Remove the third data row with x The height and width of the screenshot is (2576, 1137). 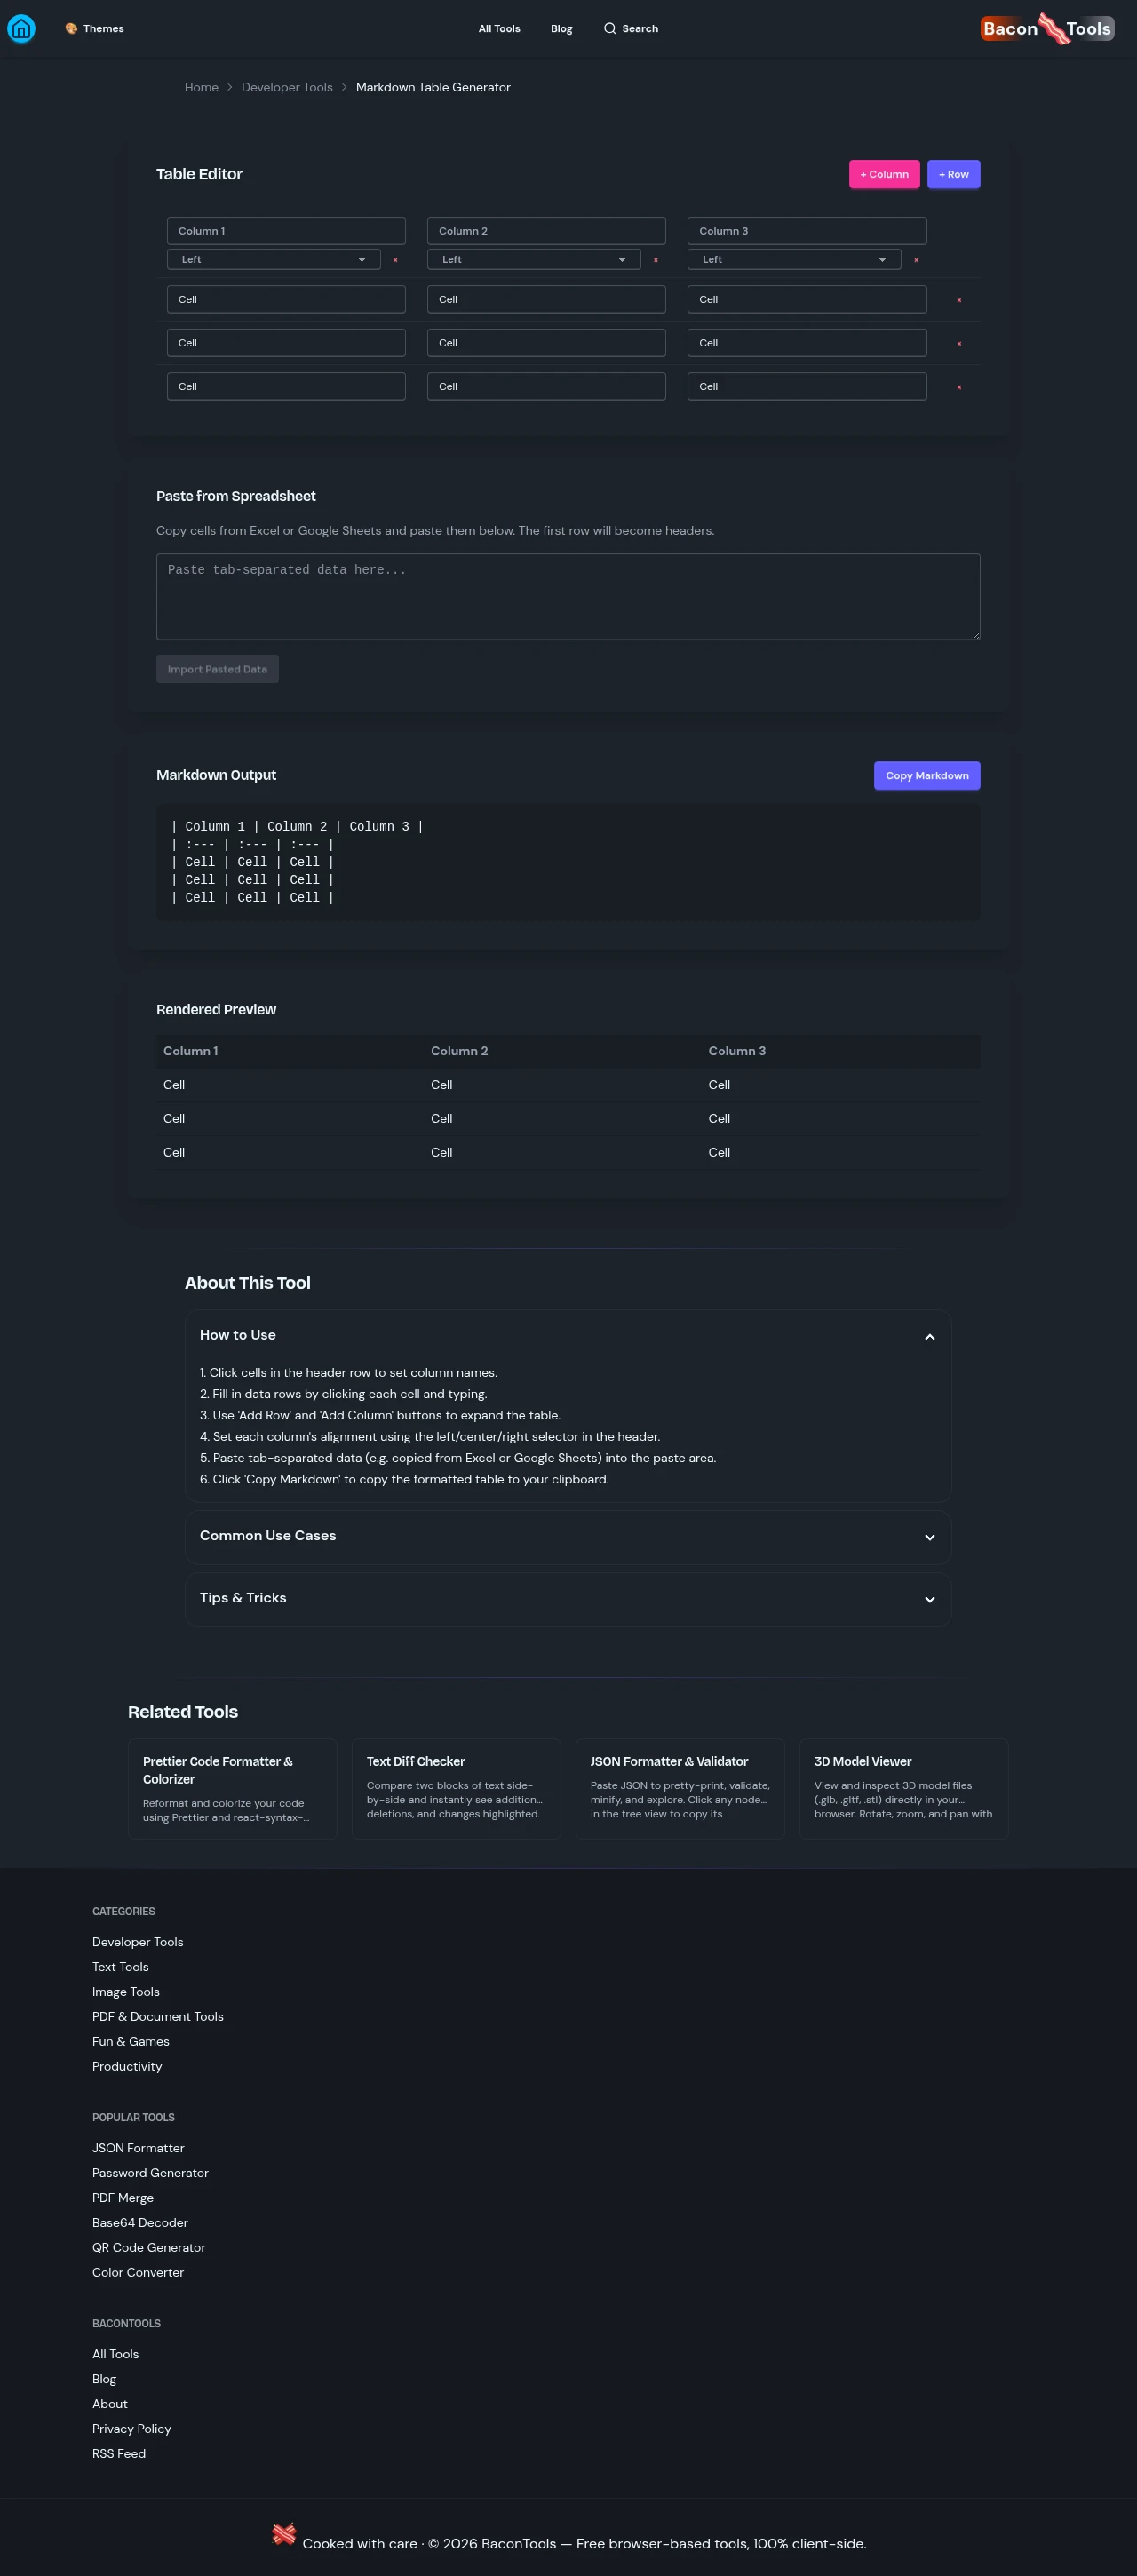click(x=959, y=387)
